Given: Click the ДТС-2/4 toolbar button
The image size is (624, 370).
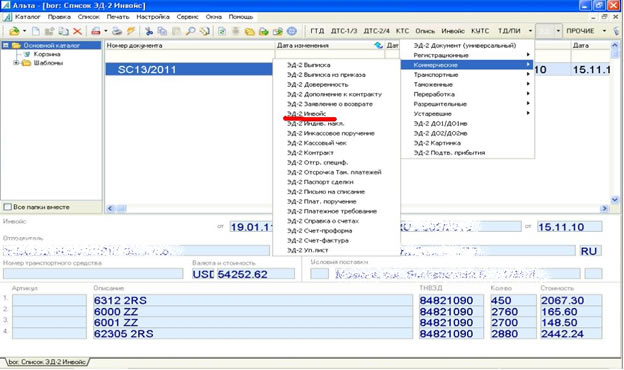Looking at the screenshot, I should coord(376,31).
